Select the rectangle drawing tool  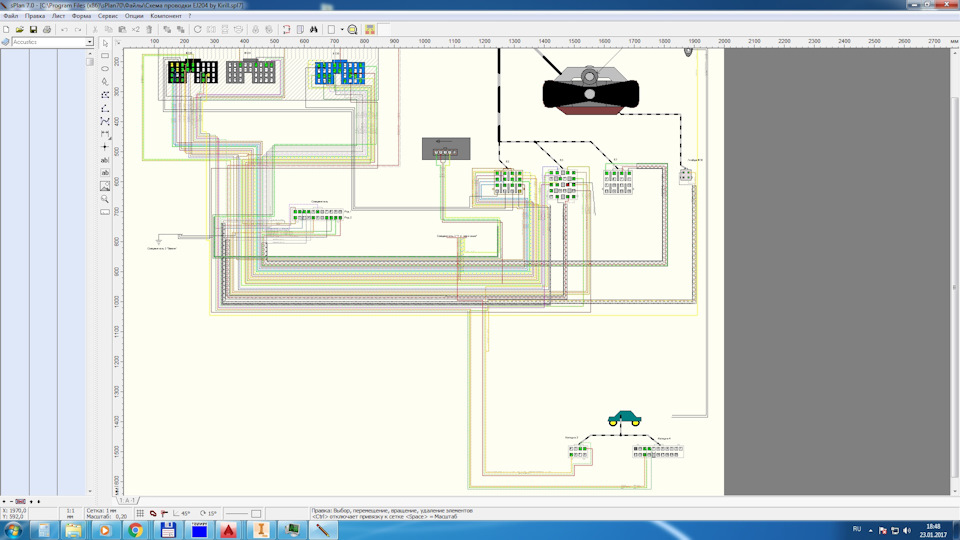[x=105, y=57]
